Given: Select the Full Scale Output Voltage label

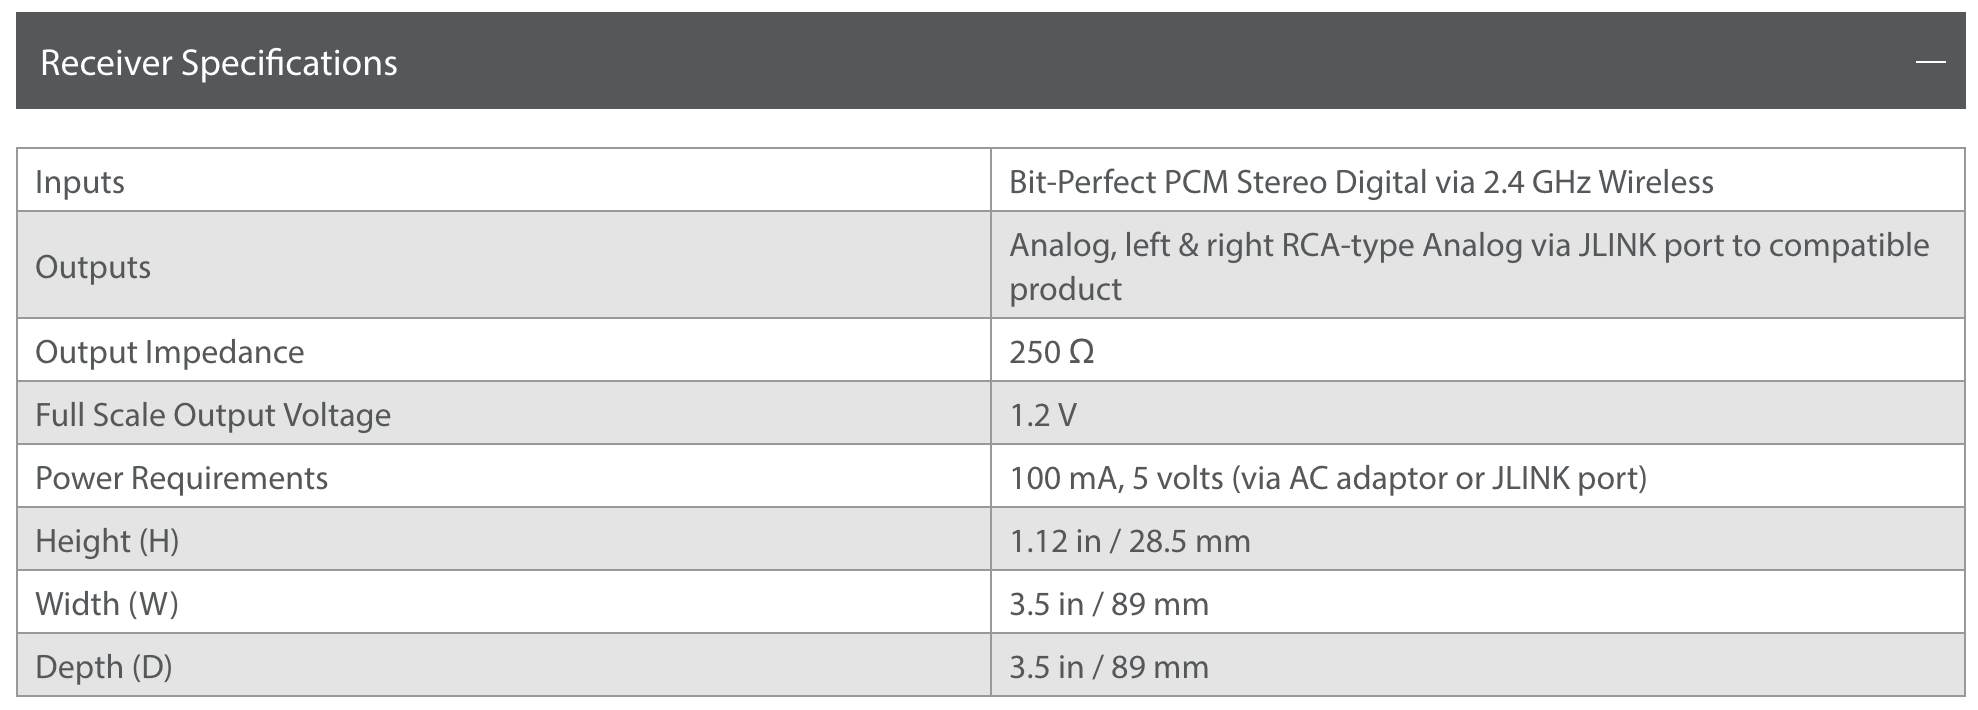Looking at the screenshot, I should 213,415.
